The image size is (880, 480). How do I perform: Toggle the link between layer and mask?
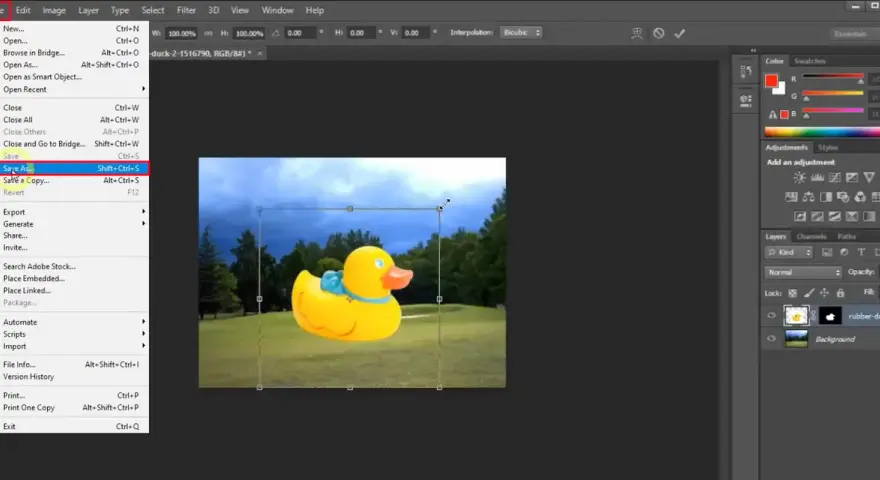[x=814, y=316]
